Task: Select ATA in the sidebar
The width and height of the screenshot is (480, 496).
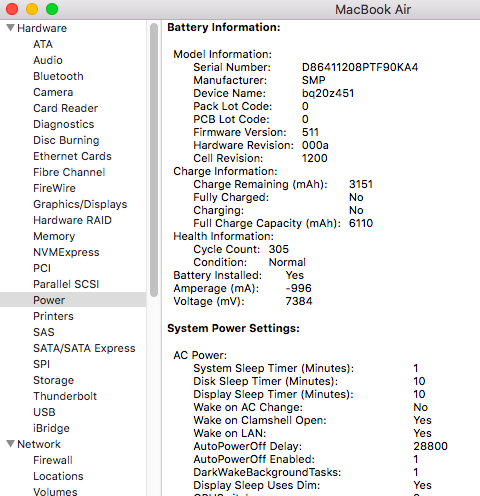Action: pos(43,44)
